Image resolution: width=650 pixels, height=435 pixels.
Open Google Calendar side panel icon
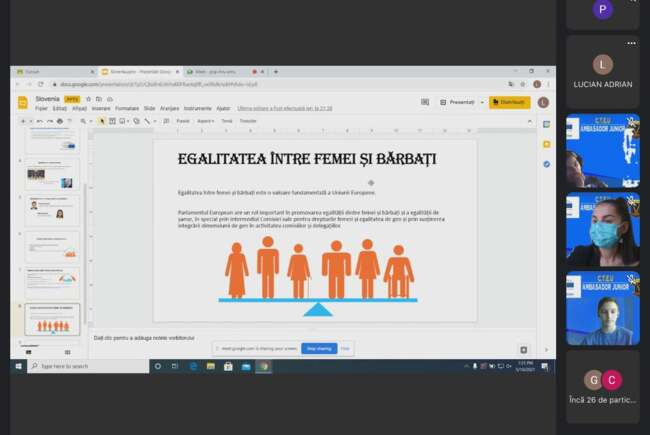546,125
